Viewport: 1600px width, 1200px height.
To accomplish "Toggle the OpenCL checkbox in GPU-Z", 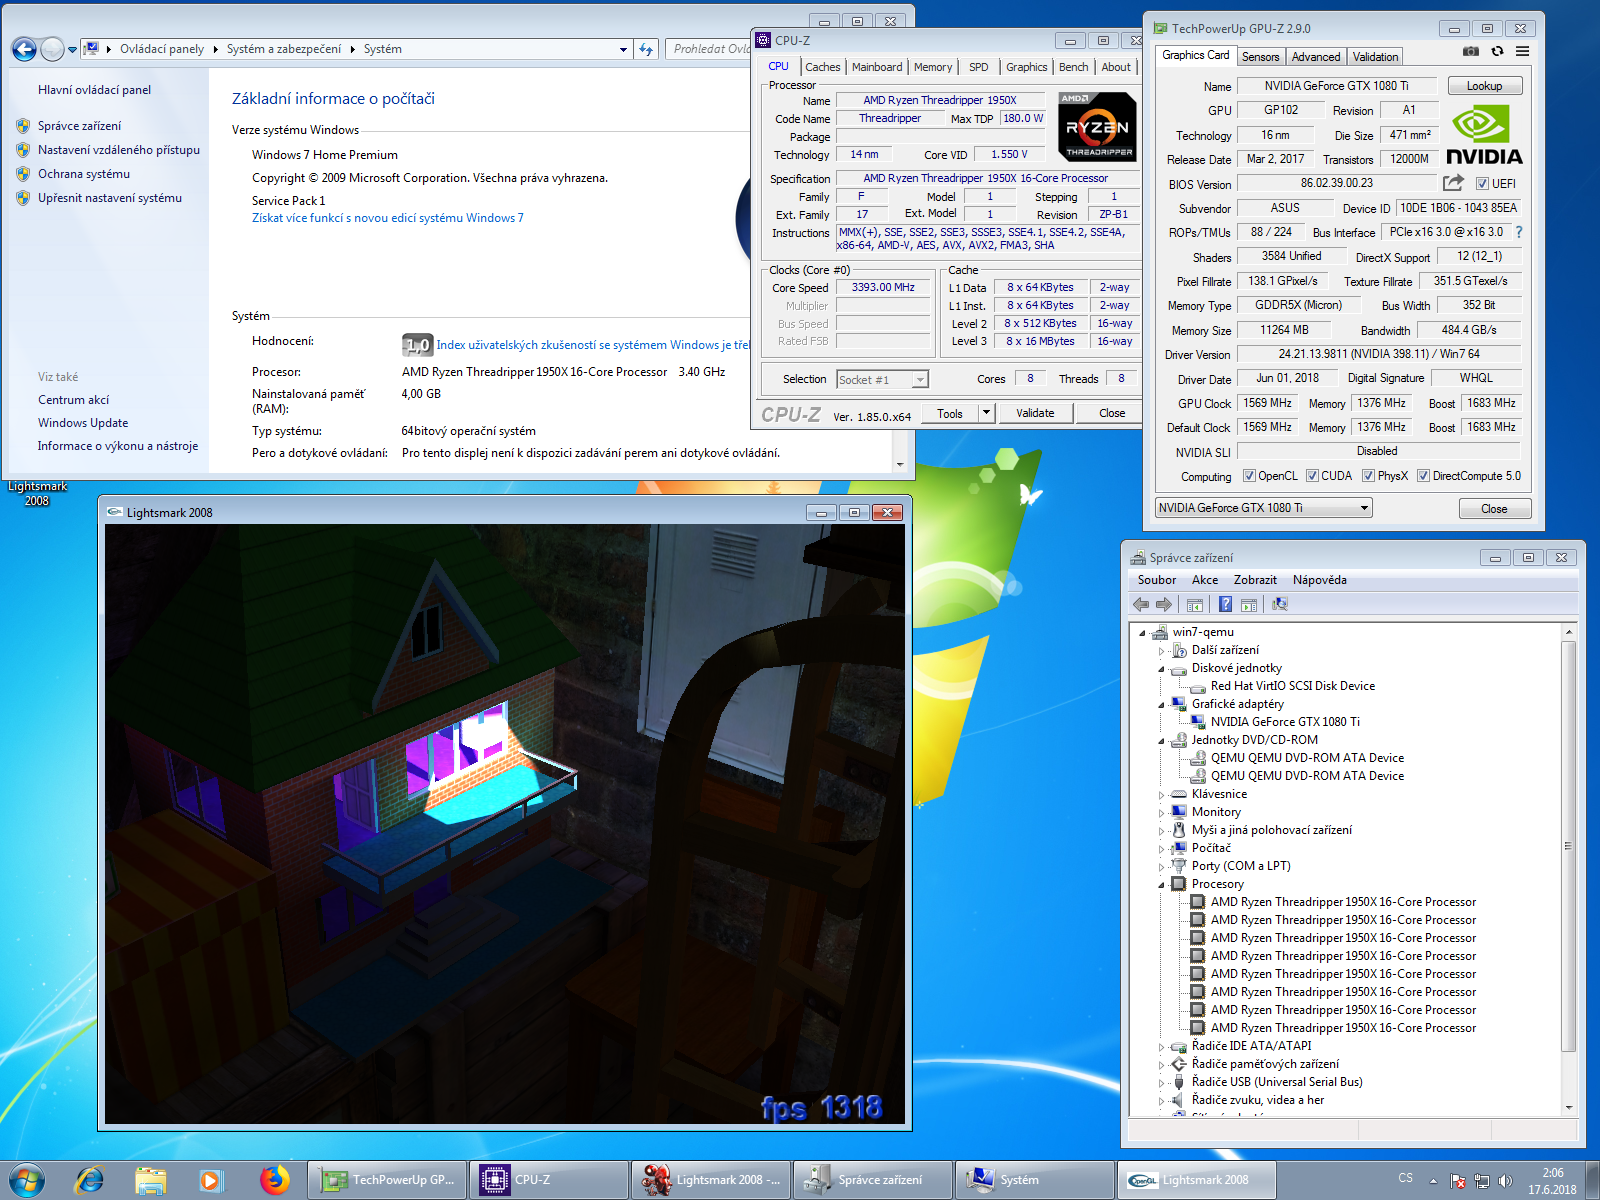I will click(1248, 476).
